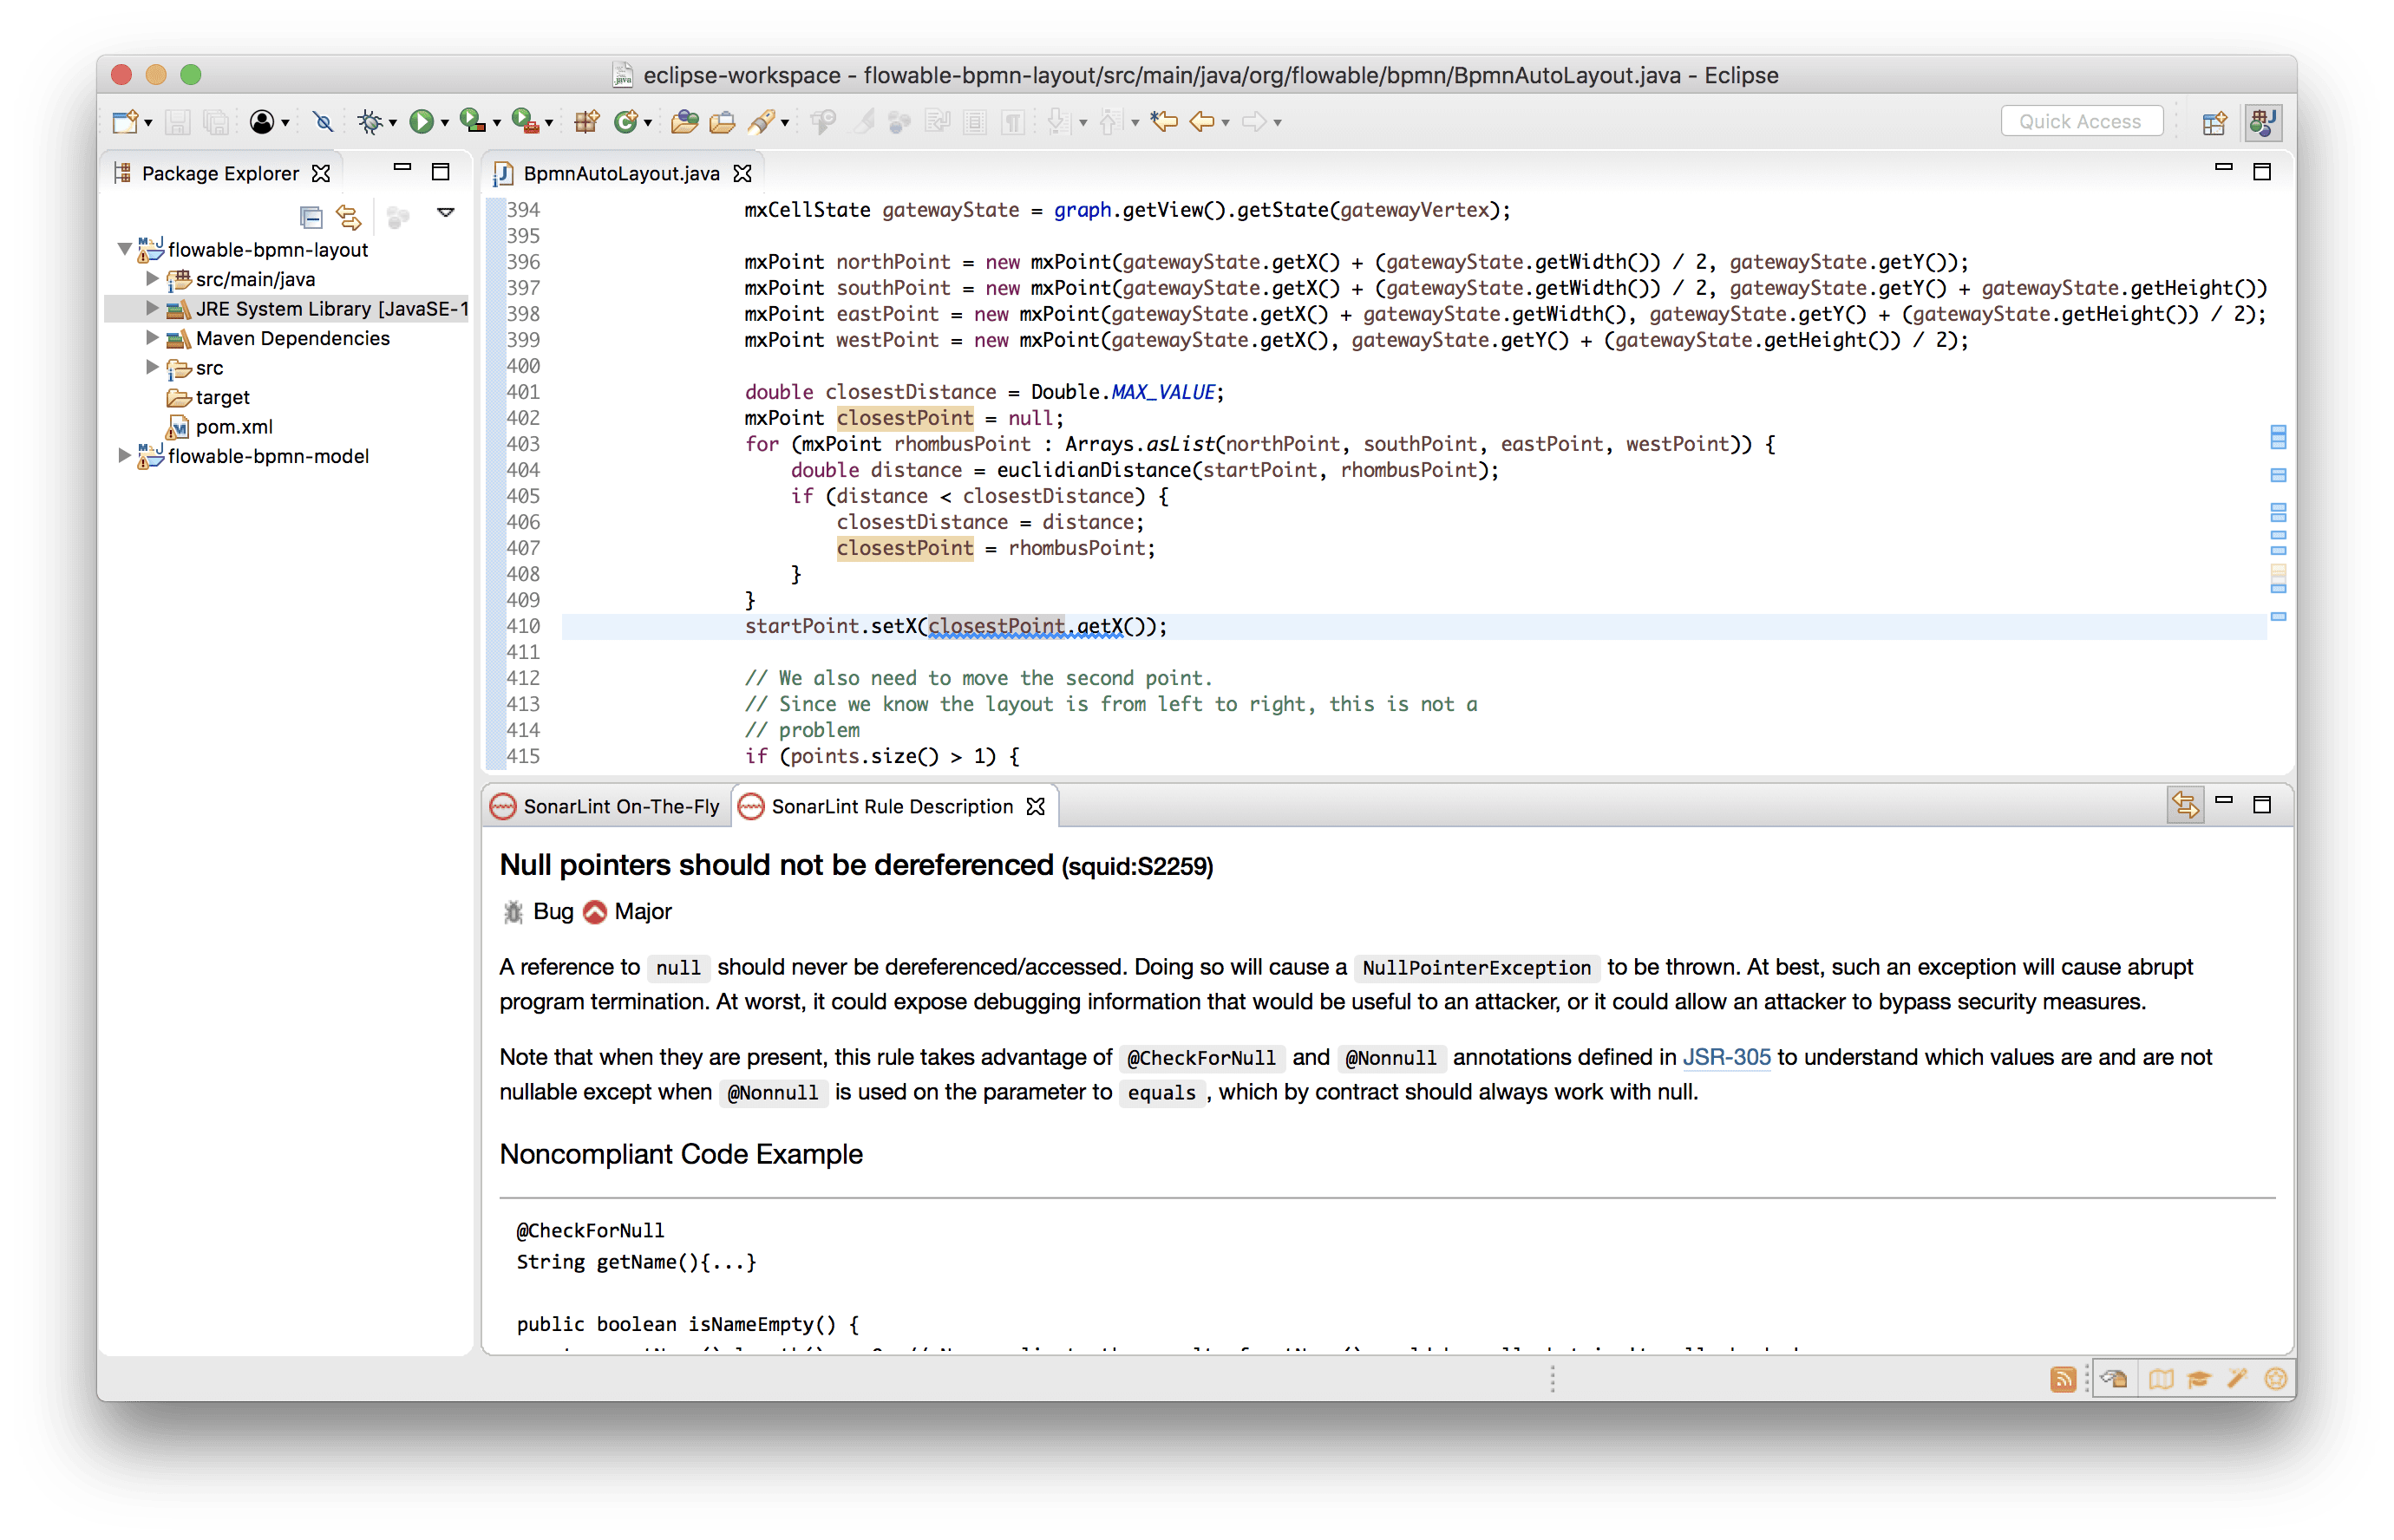Screen dimensions: 2394x1540
Task: Open the Run dropdown arrow
Action: 445,123
